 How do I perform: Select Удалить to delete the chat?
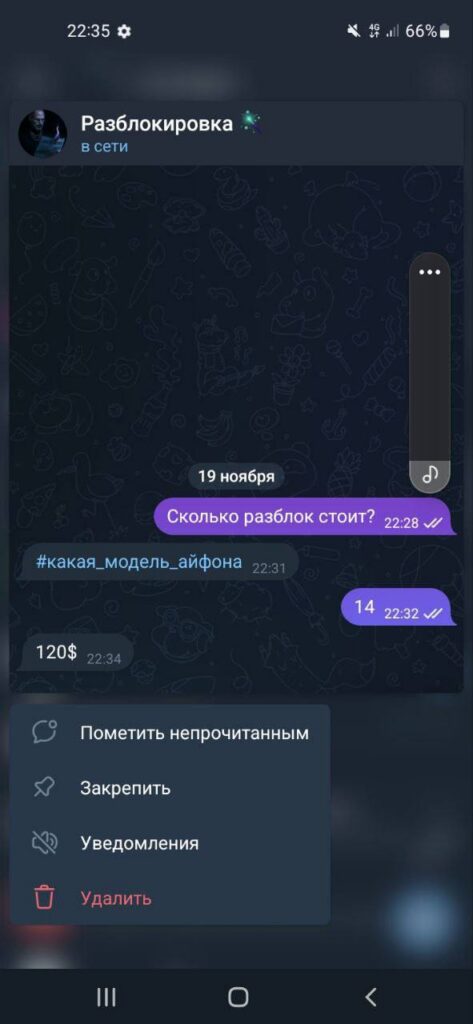click(170, 898)
